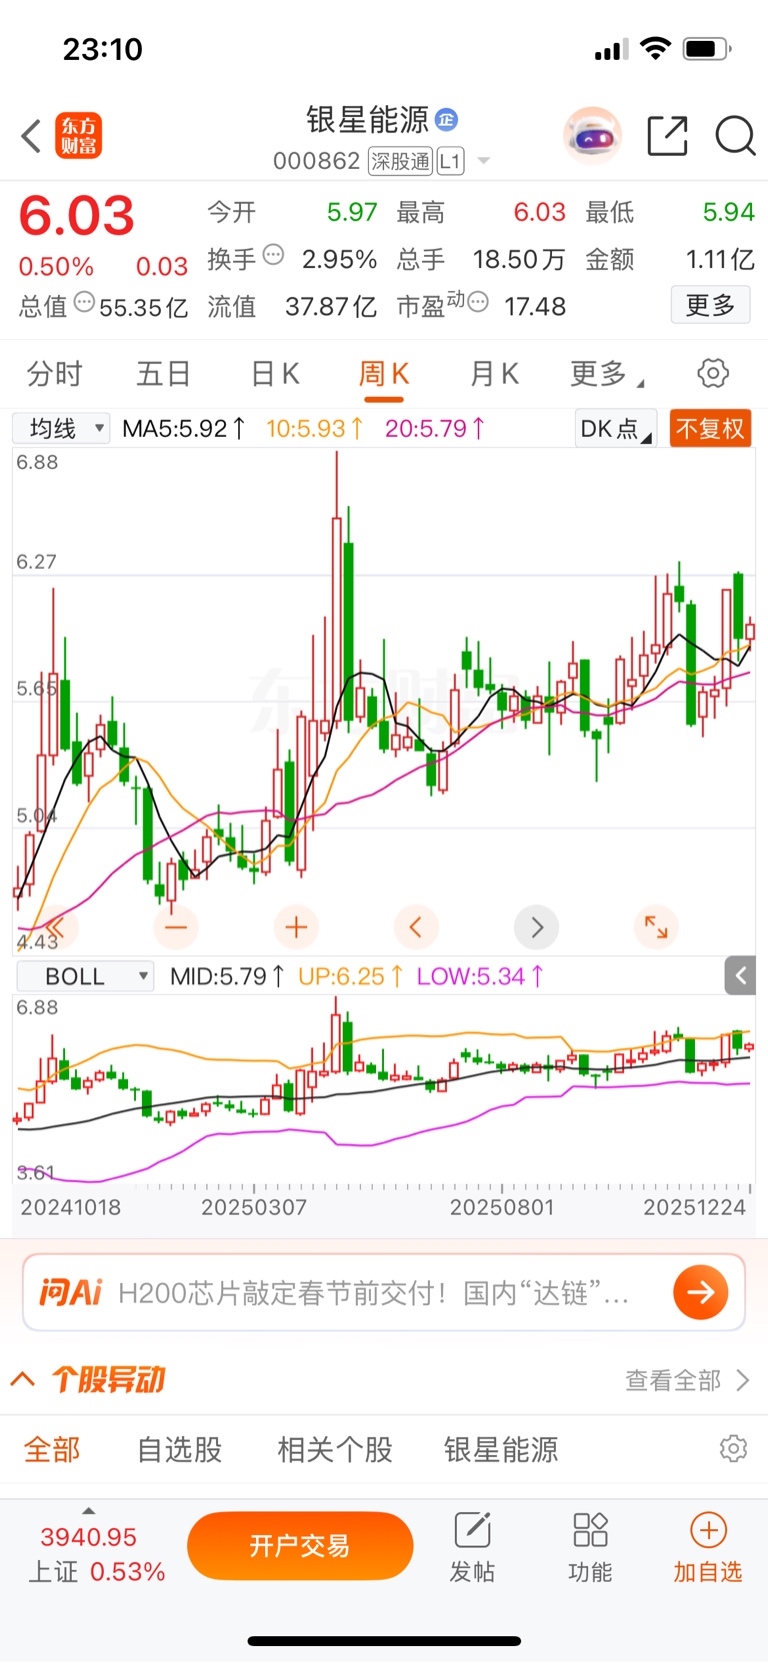The height and width of the screenshot is (1663, 768).
Task: Jump to earliest data double-arrow icon
Action: [55, 927]
